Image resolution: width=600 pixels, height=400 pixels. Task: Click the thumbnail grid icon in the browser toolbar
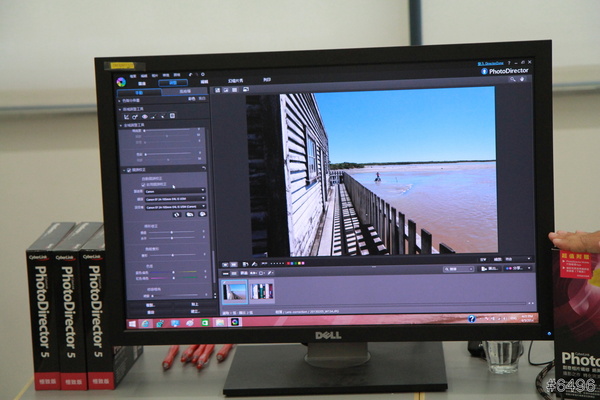pyautogui.click(x=234, y=273)
